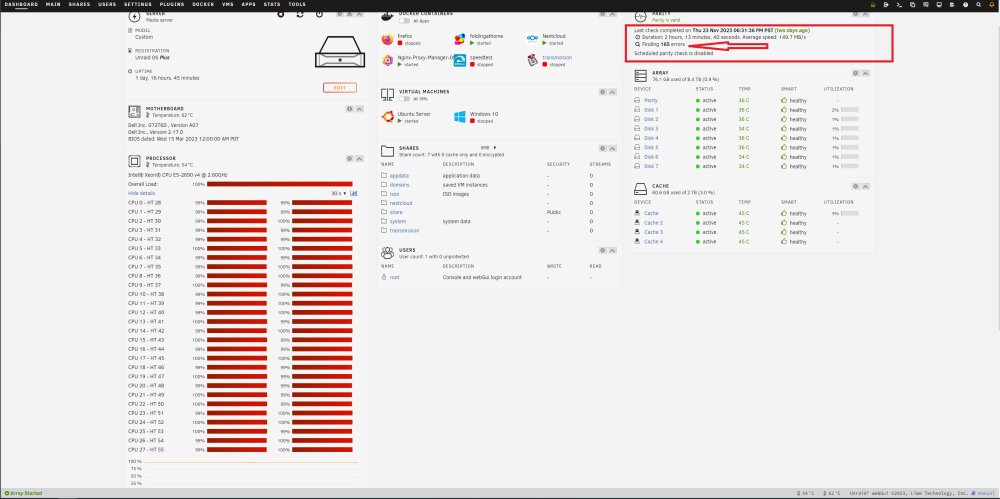The height and width of the screenshot is (499, 1000).
Task: Toggle the All Apps switch
Action: (x=404, y=21)
